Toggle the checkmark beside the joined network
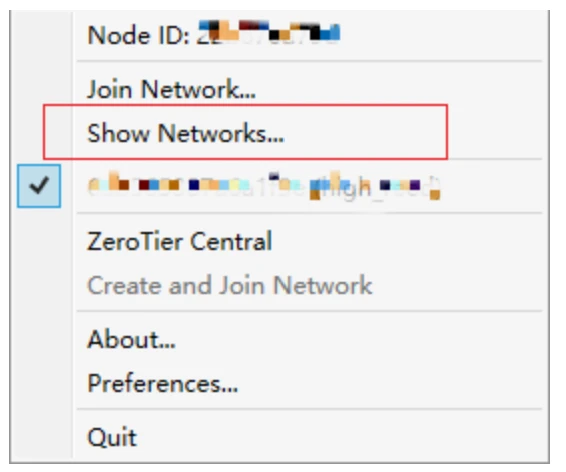566x472 pixels. click(39, 186)
